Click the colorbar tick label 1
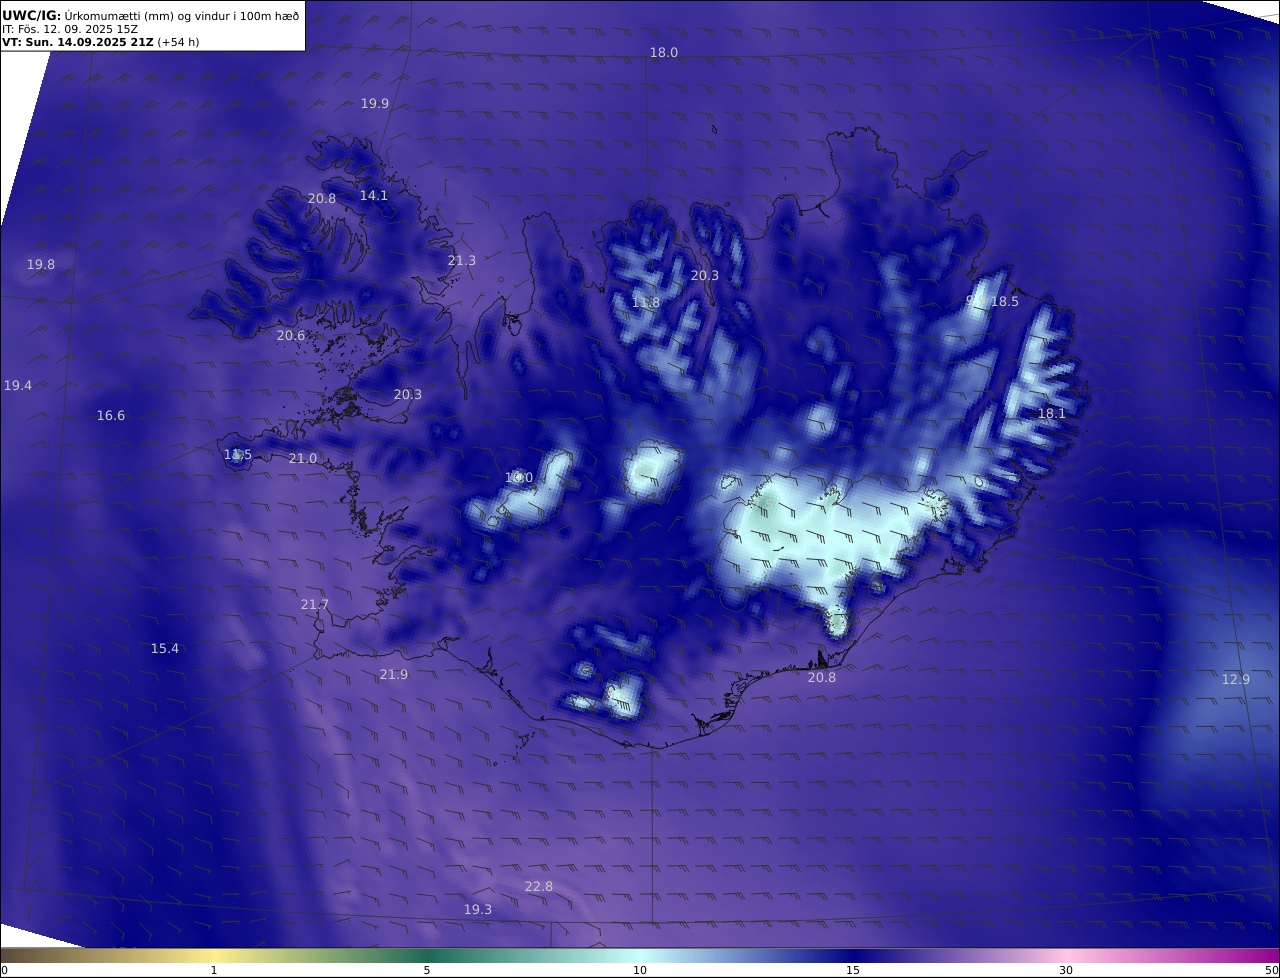The height and width of the screenshot is (978, 1280). pyautogui.click(x=213, y=970)
